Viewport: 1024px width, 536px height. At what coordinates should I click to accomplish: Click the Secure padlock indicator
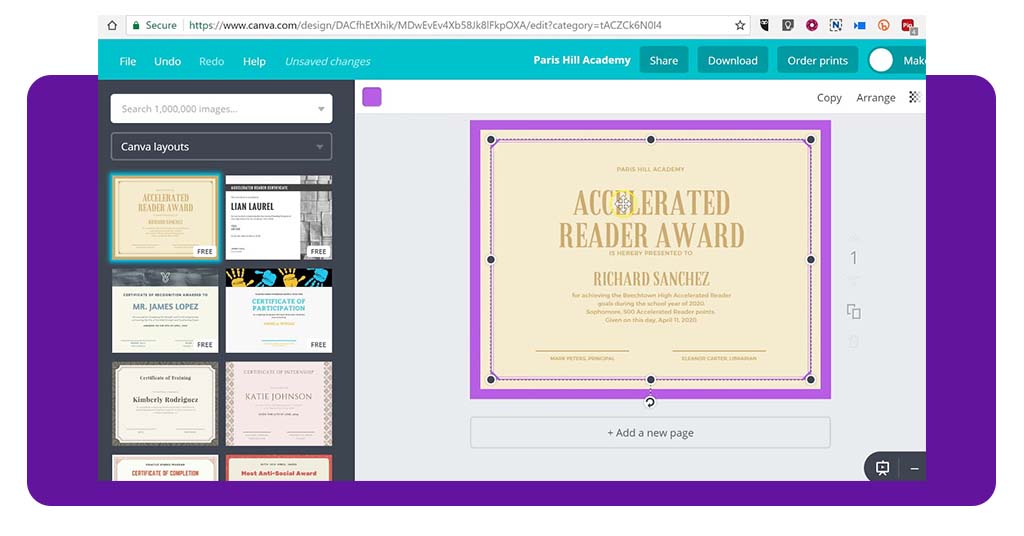point(154,25)
